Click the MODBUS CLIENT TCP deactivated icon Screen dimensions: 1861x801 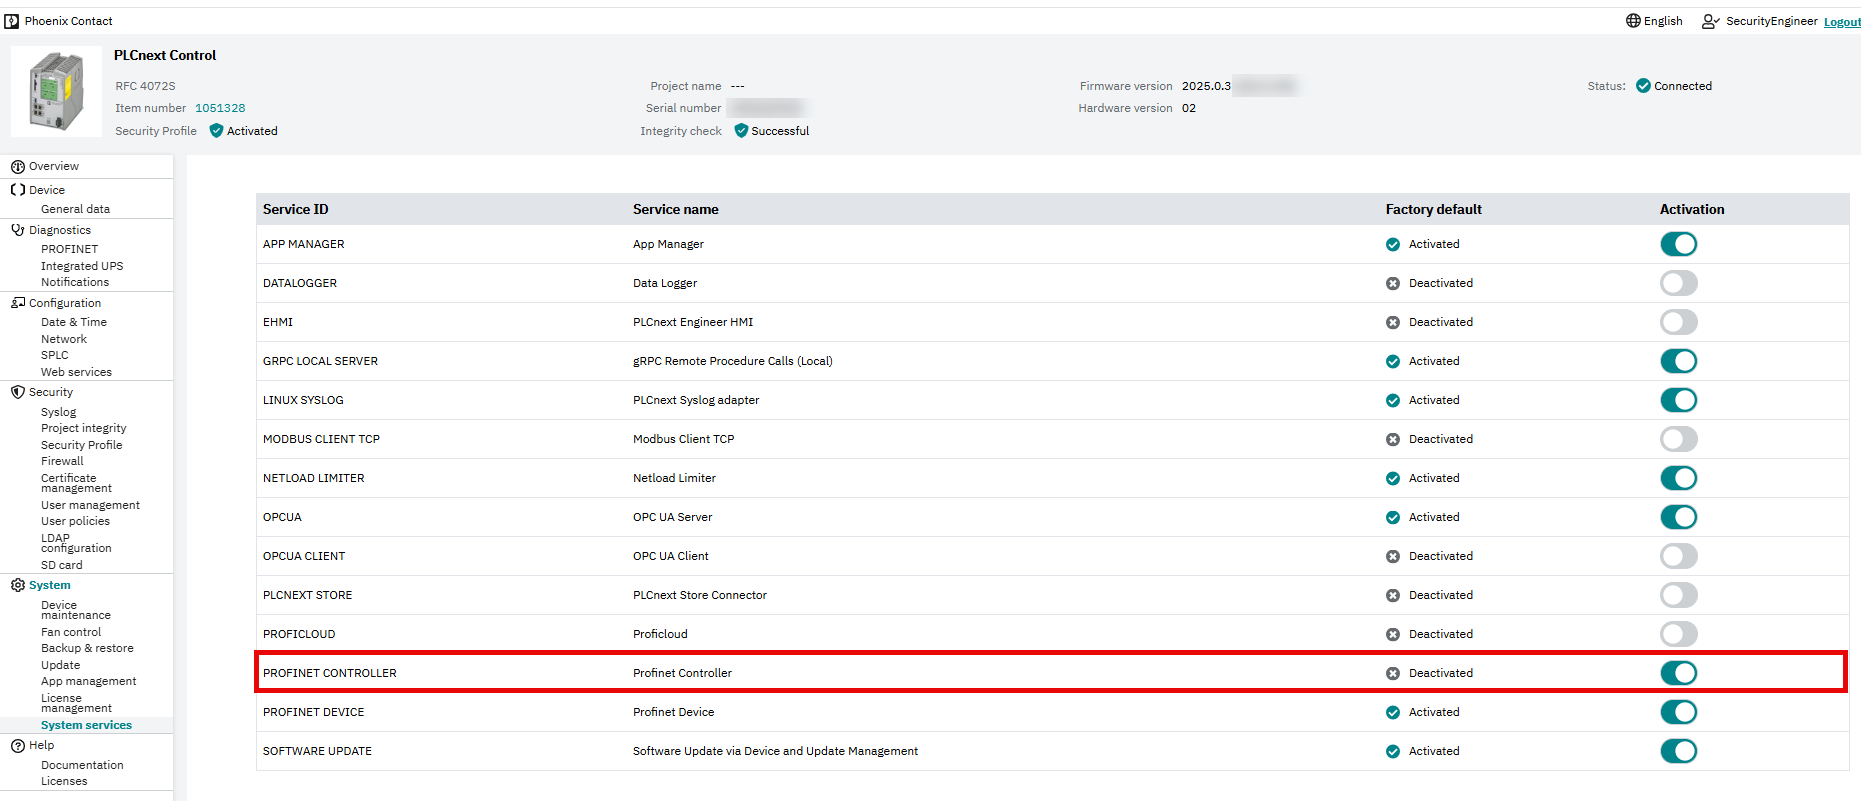1393,440
